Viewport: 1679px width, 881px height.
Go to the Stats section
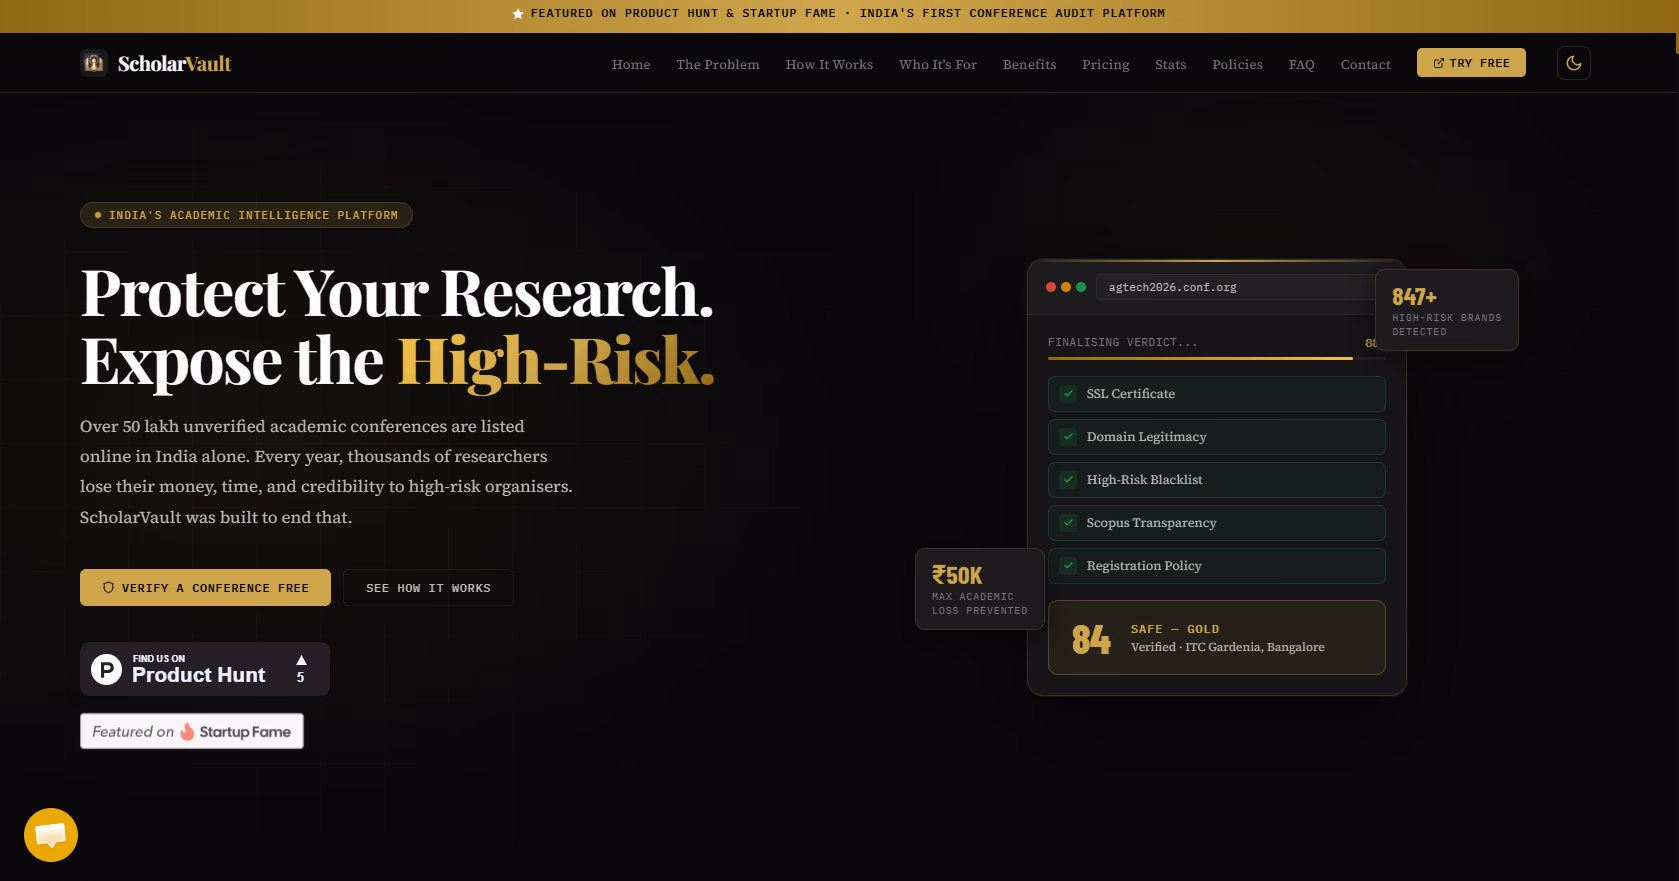(1171, 64)
